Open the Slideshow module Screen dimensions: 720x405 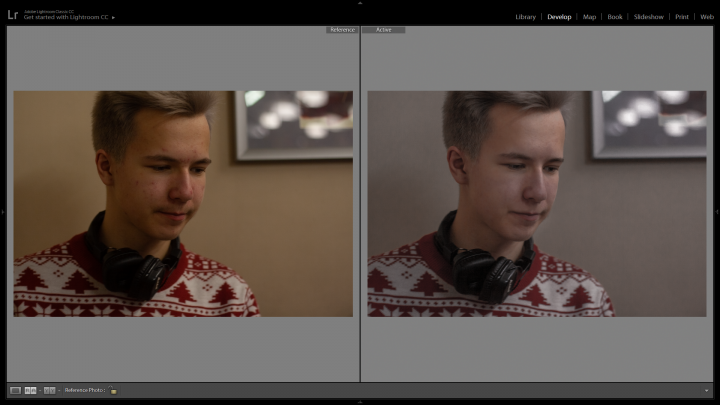coord(648,17)
